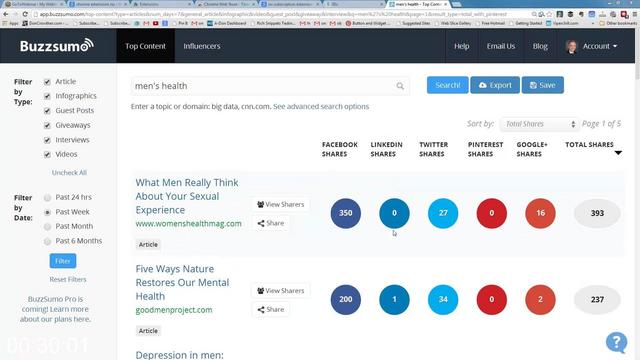
Task: Open the blue help question mark bubble
Action: [616, 342]
